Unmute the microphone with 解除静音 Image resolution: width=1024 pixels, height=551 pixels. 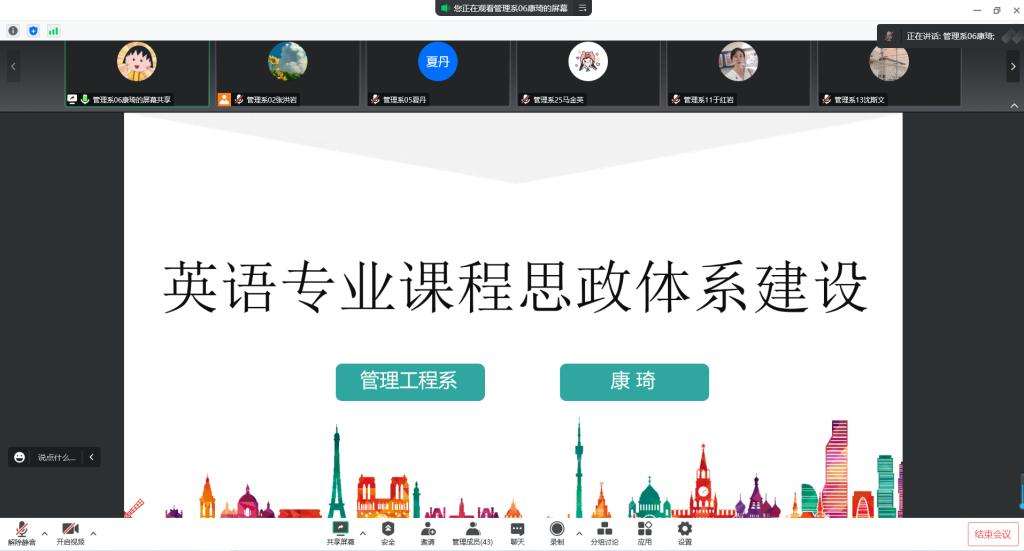click(x=22, y=533)
